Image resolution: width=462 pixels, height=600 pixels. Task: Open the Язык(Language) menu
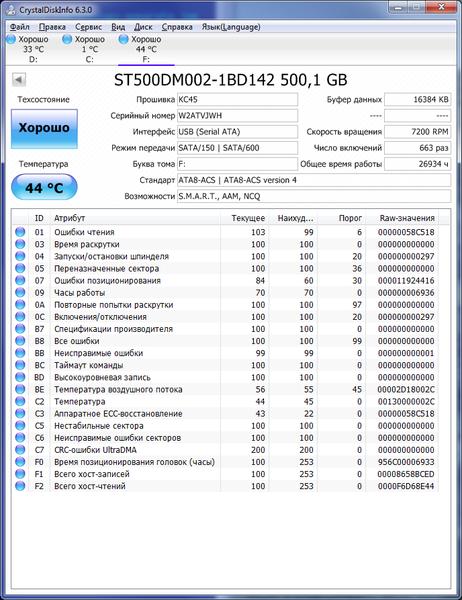coord(231,27)
